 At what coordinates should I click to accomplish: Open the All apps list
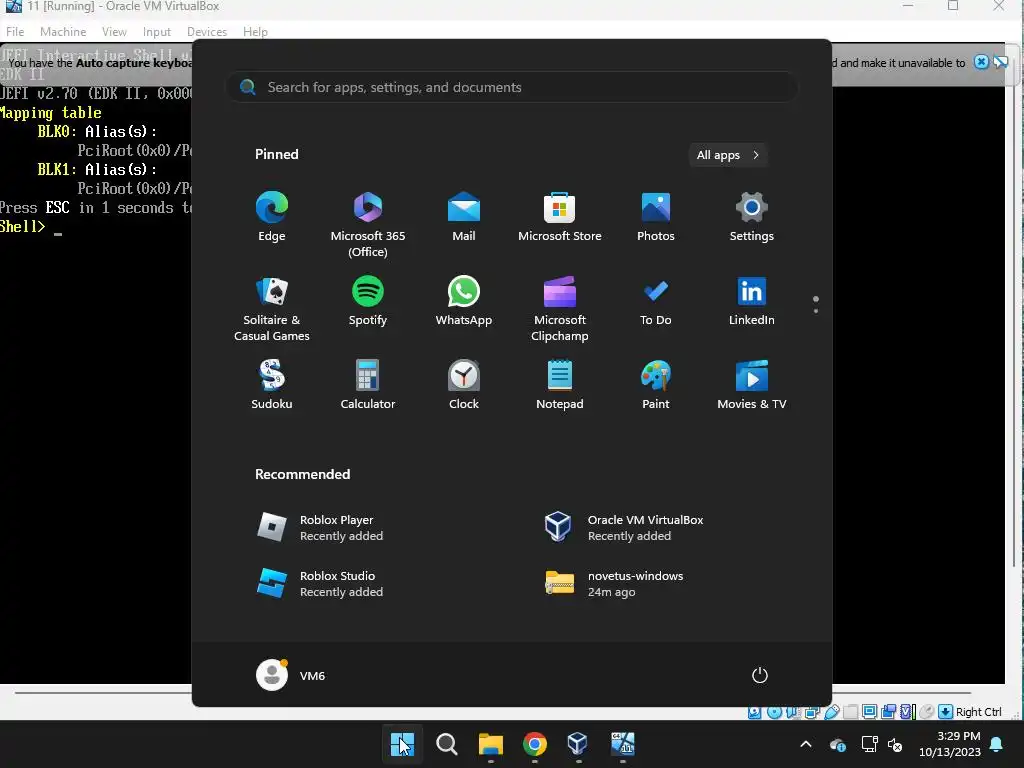coord(728,155)
